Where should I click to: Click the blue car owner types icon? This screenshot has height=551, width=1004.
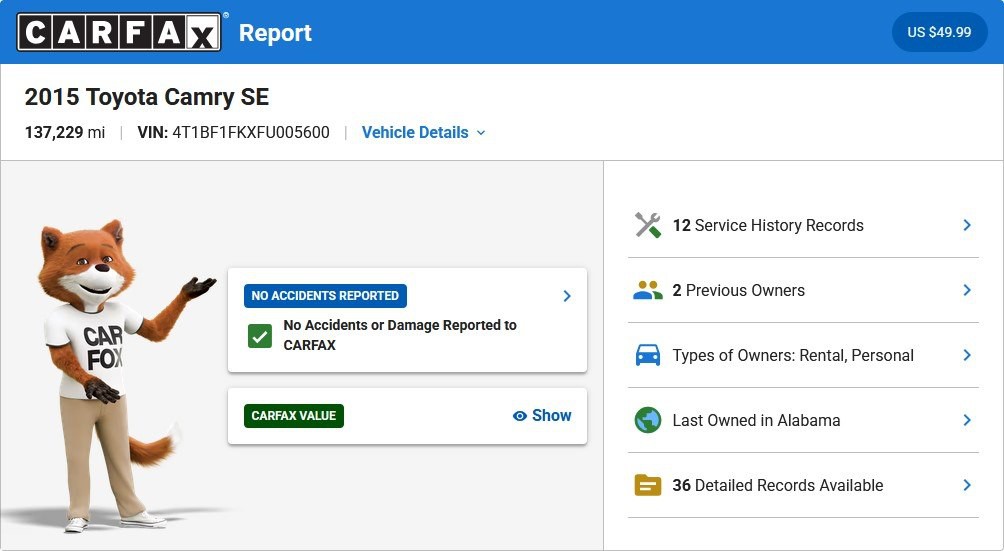pos(647,355)
